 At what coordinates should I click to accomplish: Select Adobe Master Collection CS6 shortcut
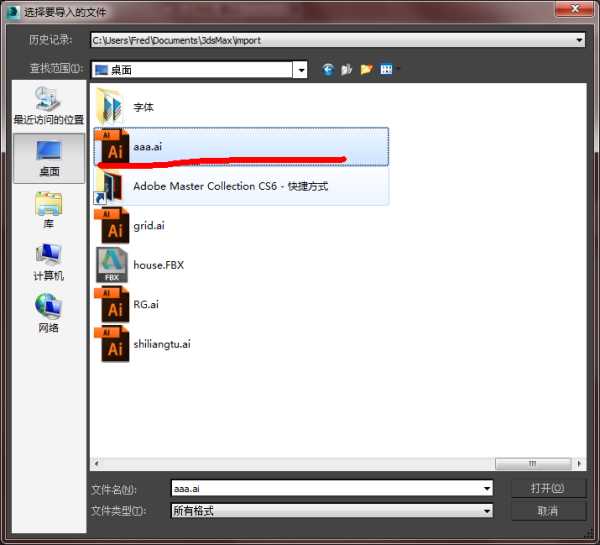(230, 186)
